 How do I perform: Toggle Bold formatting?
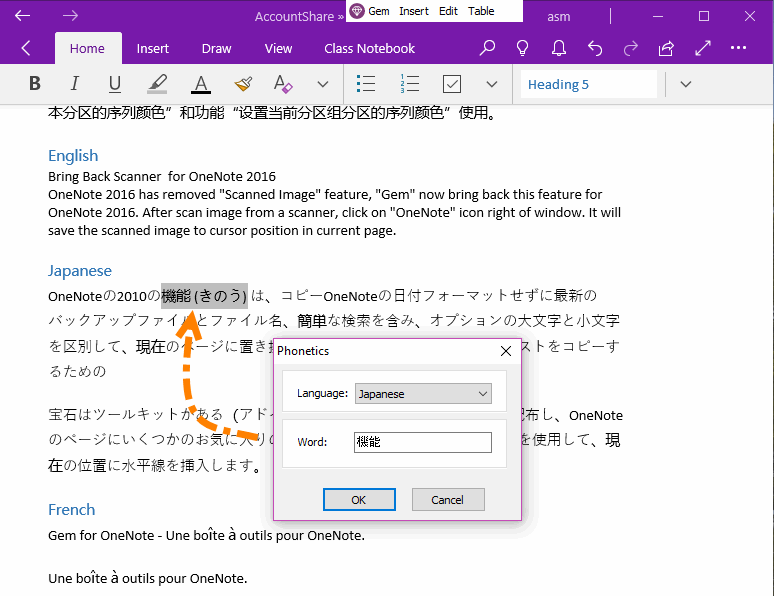coord(35,83)
